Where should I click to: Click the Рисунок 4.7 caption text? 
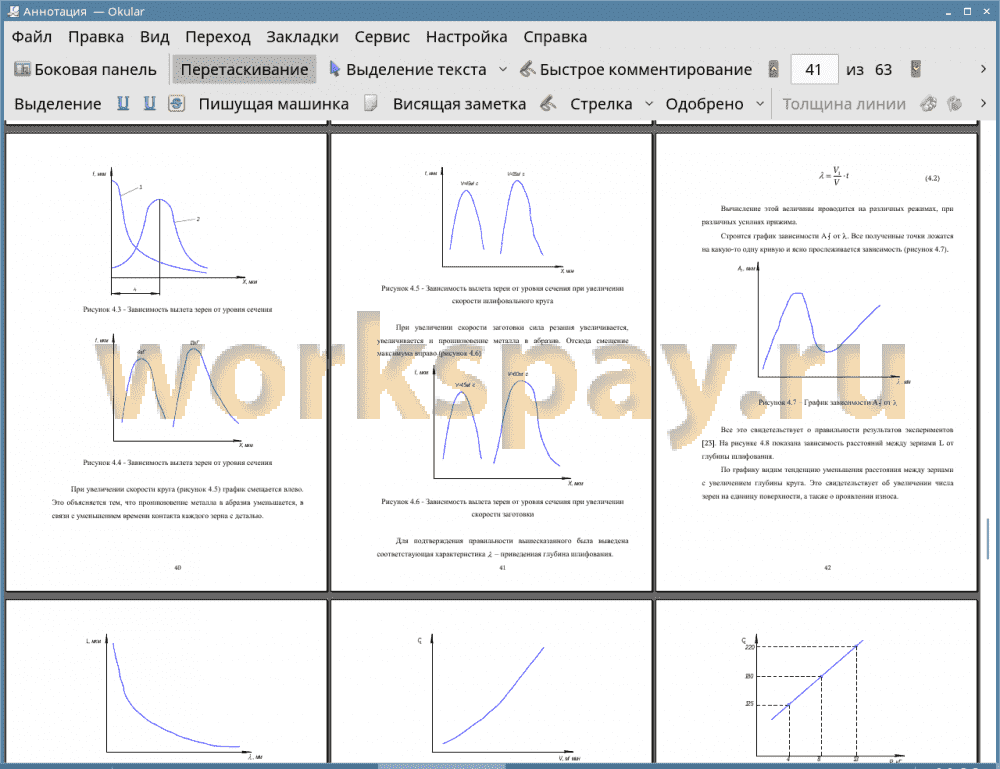pyautogui.click(x=827, y=402)
